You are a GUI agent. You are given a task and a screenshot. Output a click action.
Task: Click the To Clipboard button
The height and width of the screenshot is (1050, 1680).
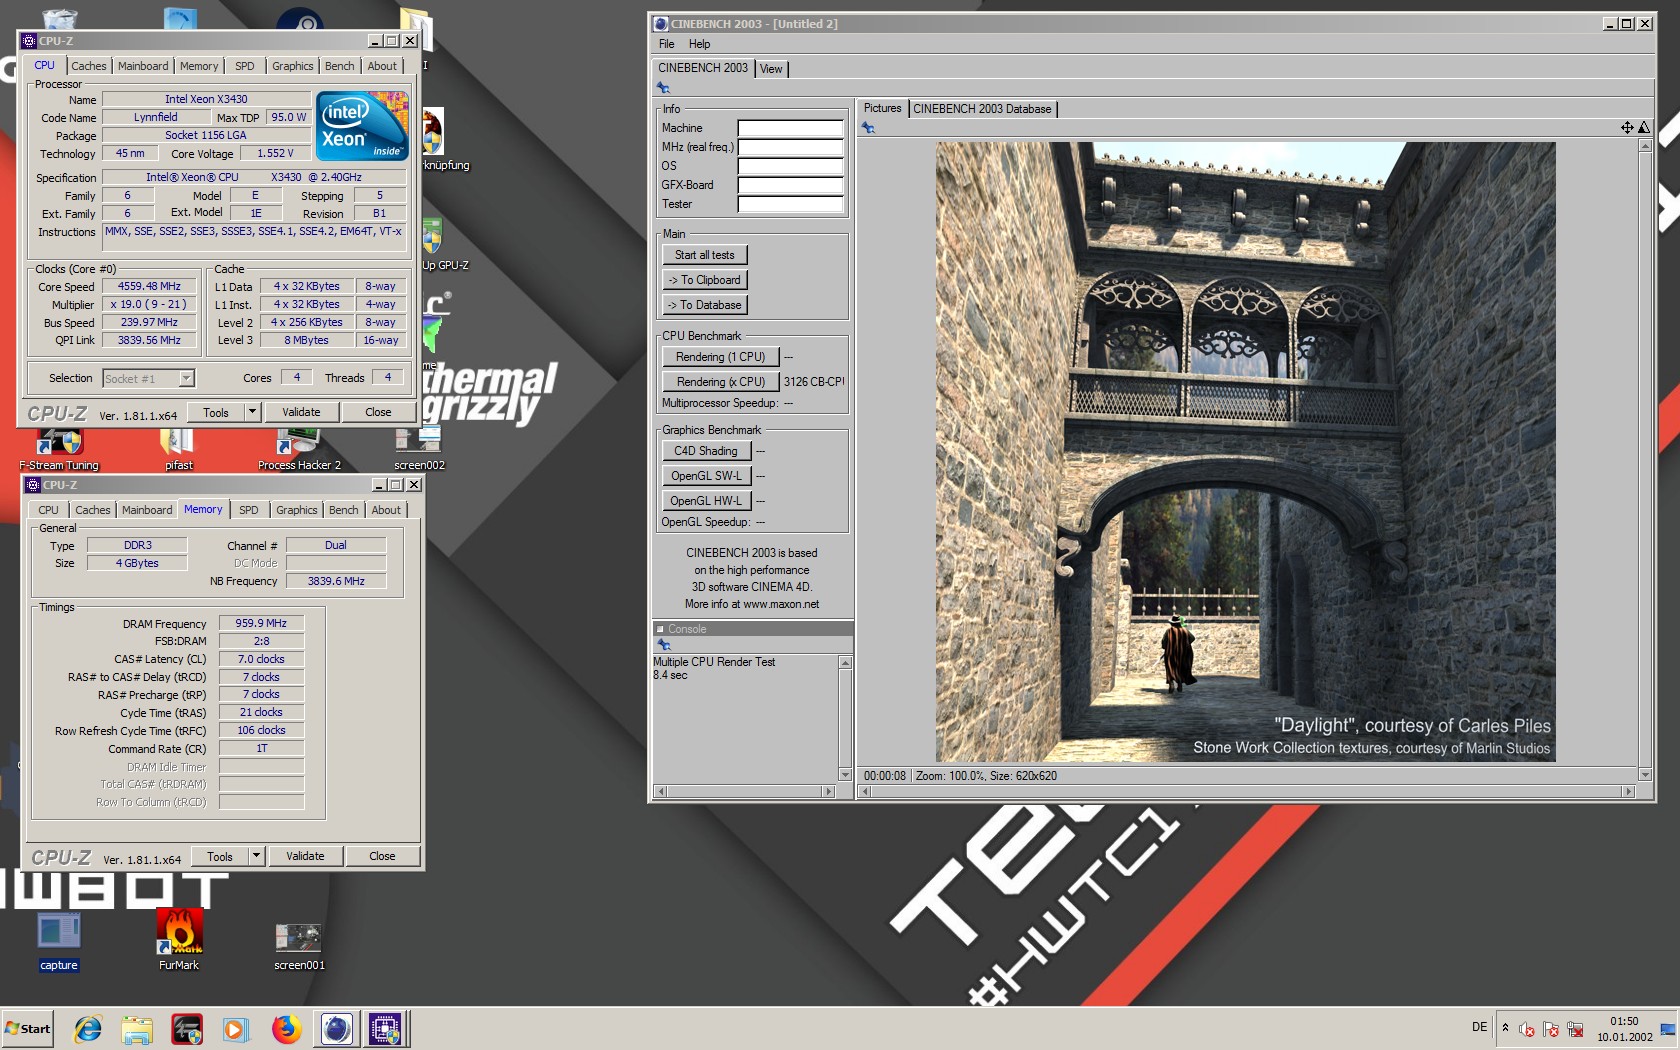[x=705, y=280]
